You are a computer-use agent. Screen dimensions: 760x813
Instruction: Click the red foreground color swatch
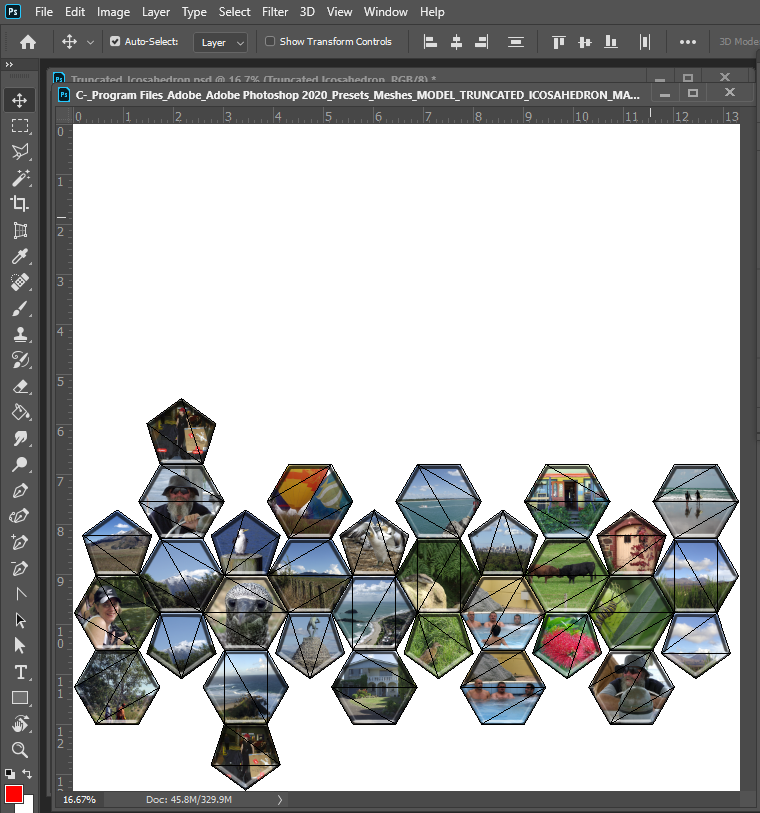tap(13, 794)
